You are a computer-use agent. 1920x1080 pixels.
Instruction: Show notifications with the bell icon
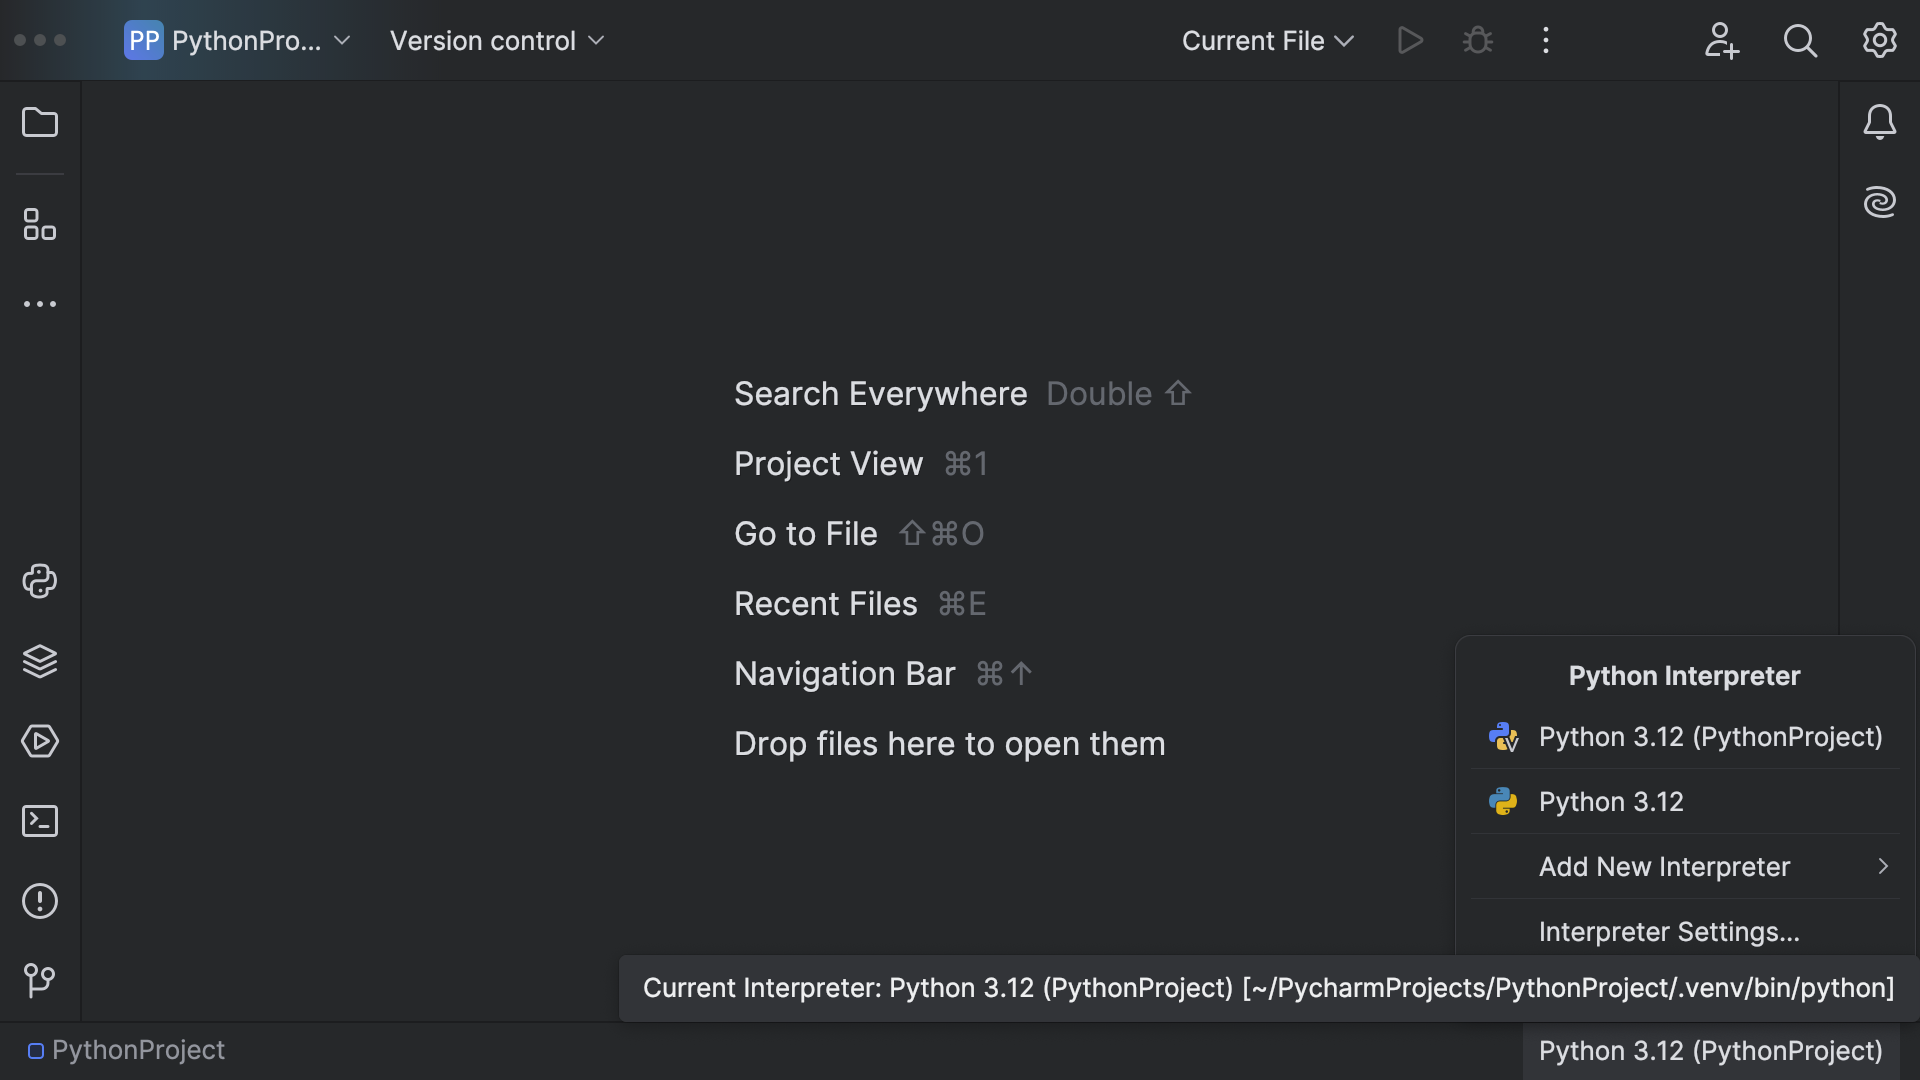pos(1881,122)
